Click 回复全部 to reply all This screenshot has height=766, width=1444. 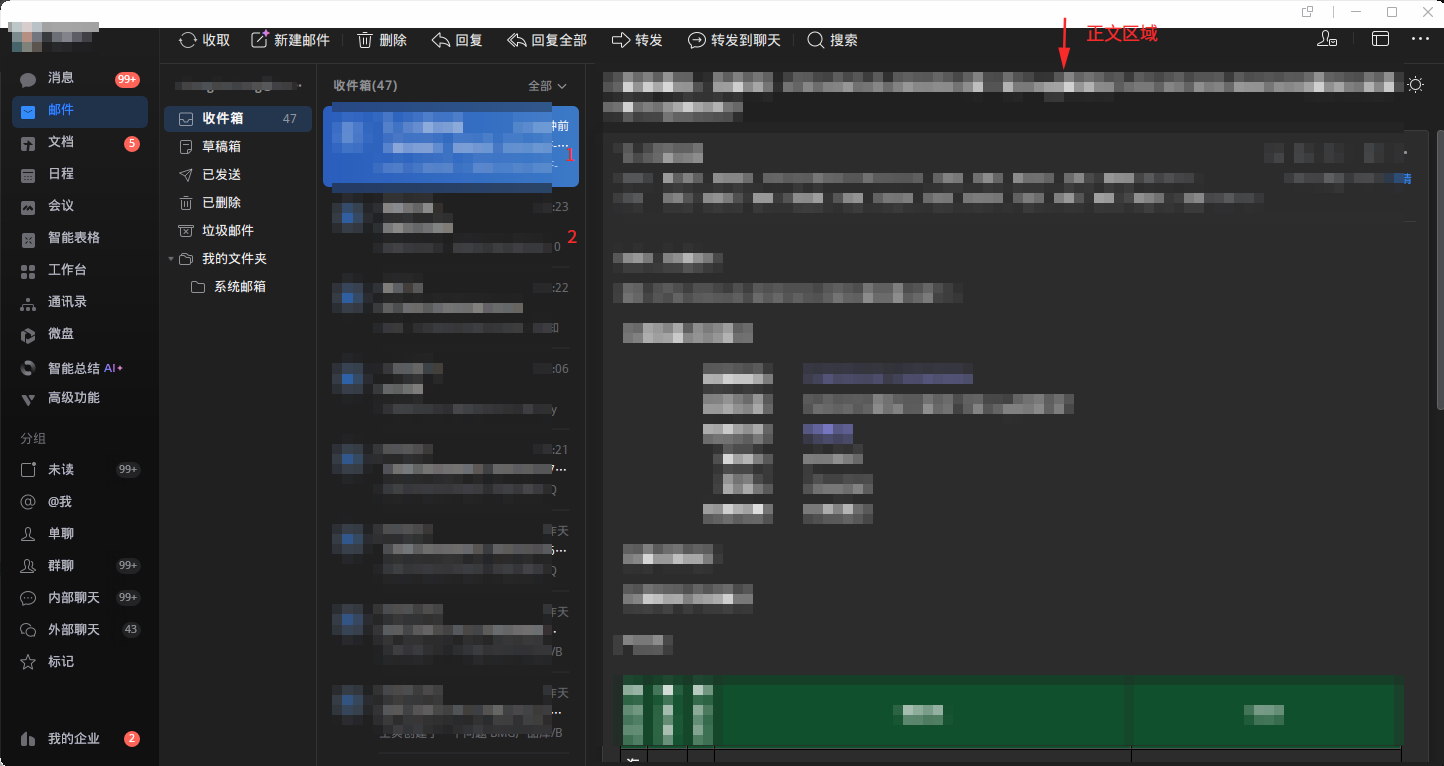(547, 40)
